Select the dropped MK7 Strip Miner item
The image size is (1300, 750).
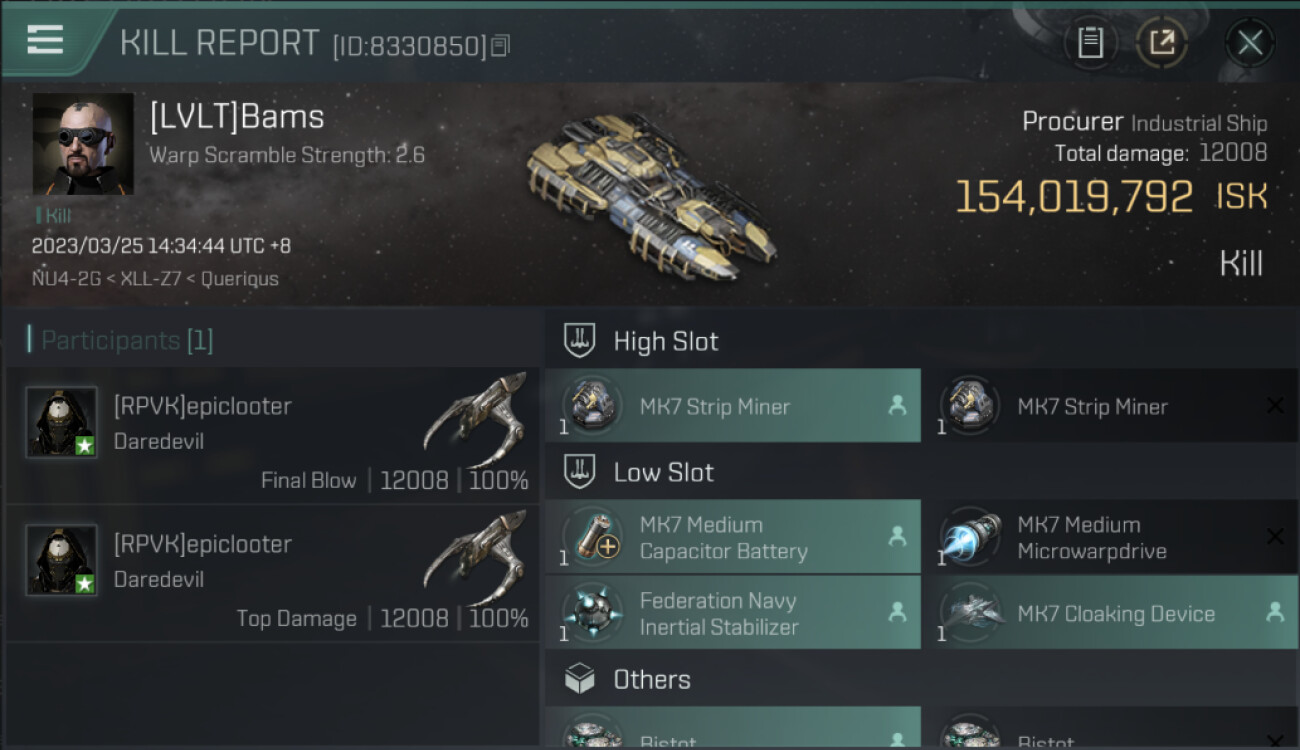pyautogui.click(x=733, y=406)
